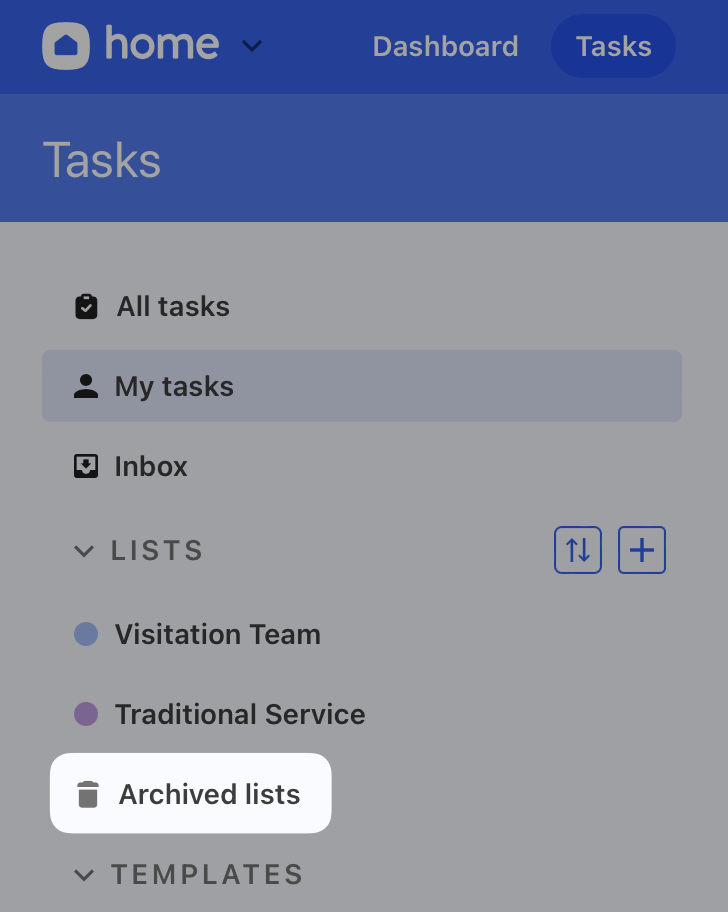
Task: Add a new list with plus button
Action: pyautogui.click(x=642, y=550)
